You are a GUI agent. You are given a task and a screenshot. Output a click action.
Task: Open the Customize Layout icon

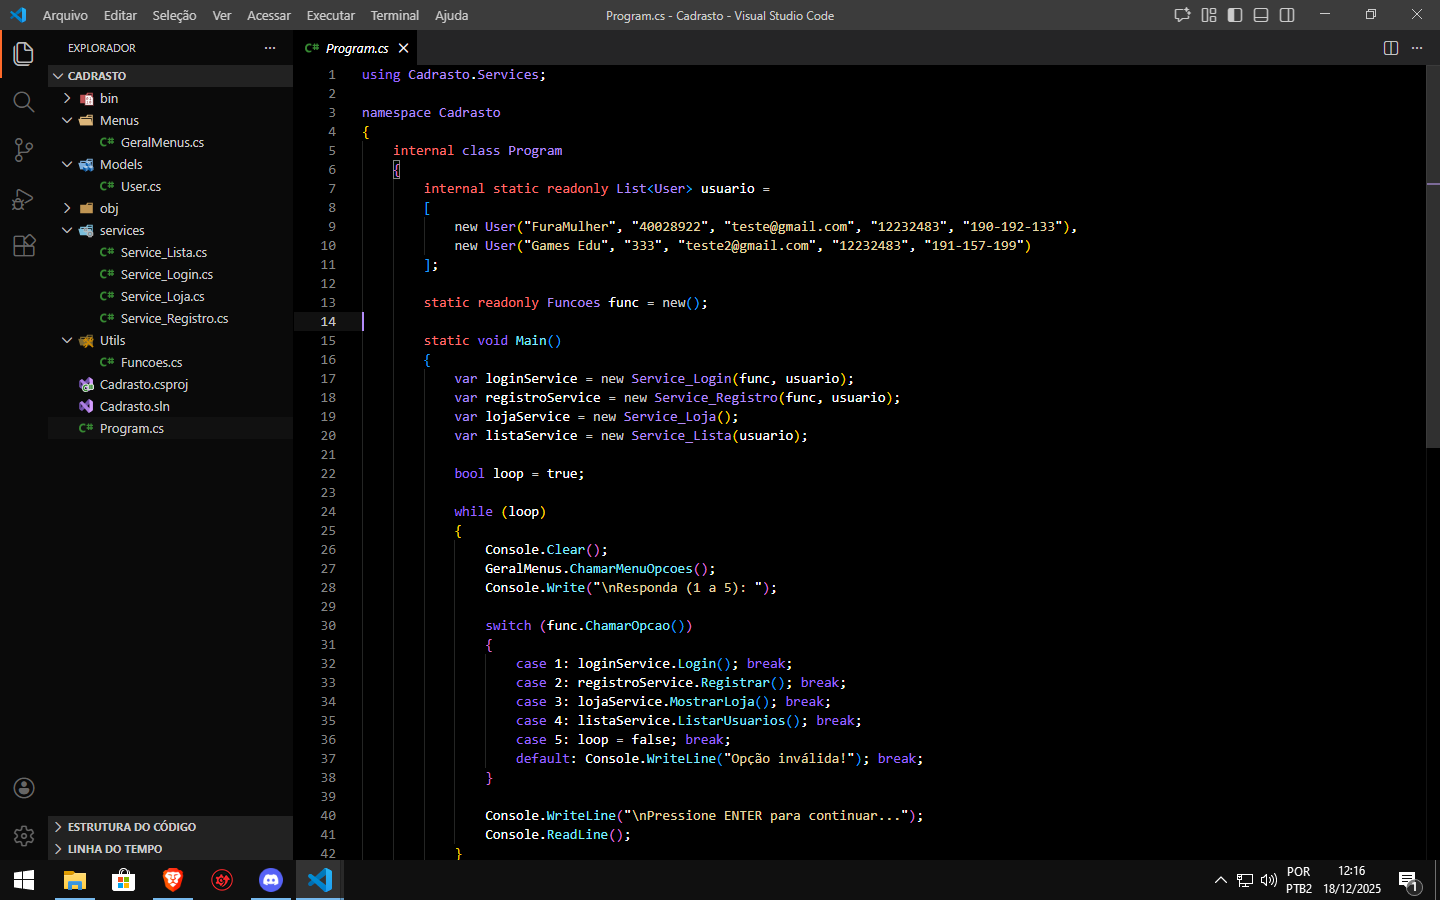(1209, 15)
